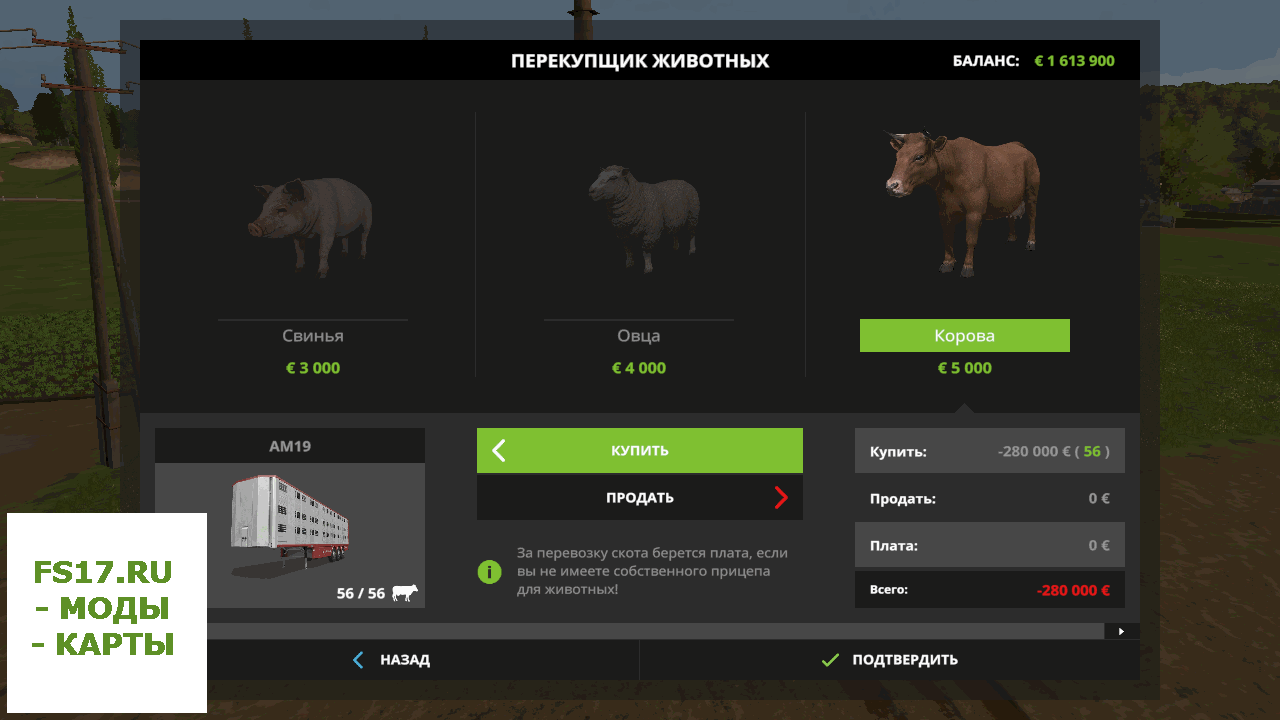Select the ПРОДАТЬ option

pos(640,498)
